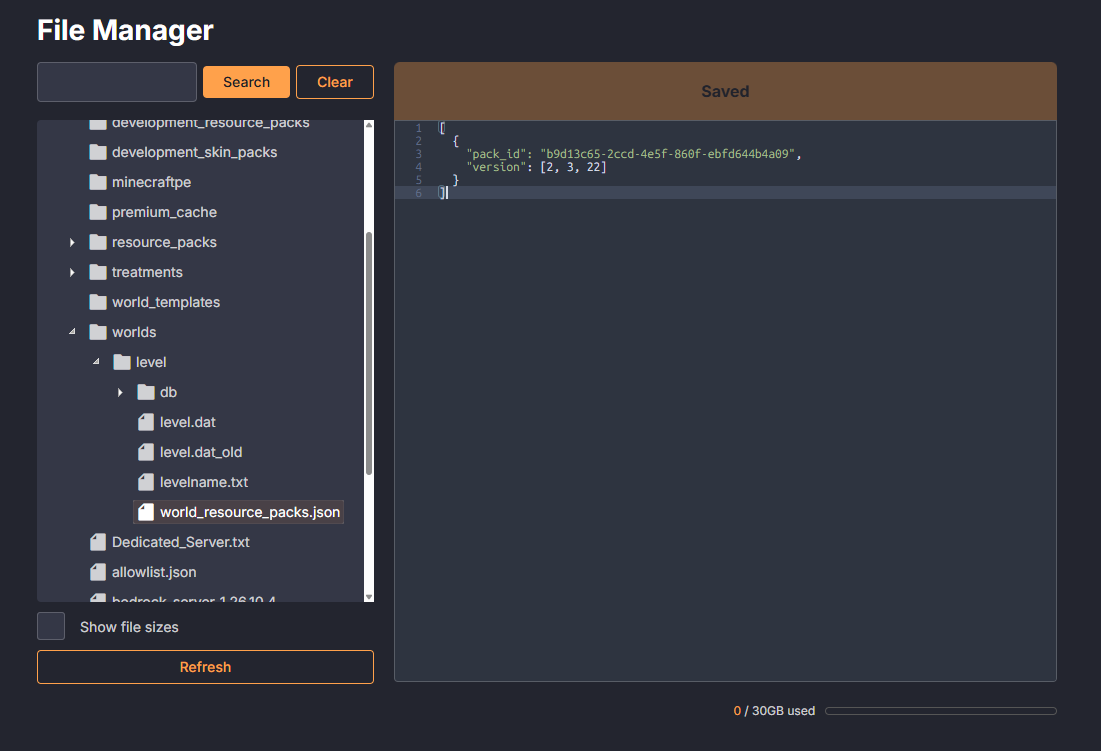Click the file tree scroll-down arrow
This screenshot has width=1101, height=751.
[x=369, y=597]
